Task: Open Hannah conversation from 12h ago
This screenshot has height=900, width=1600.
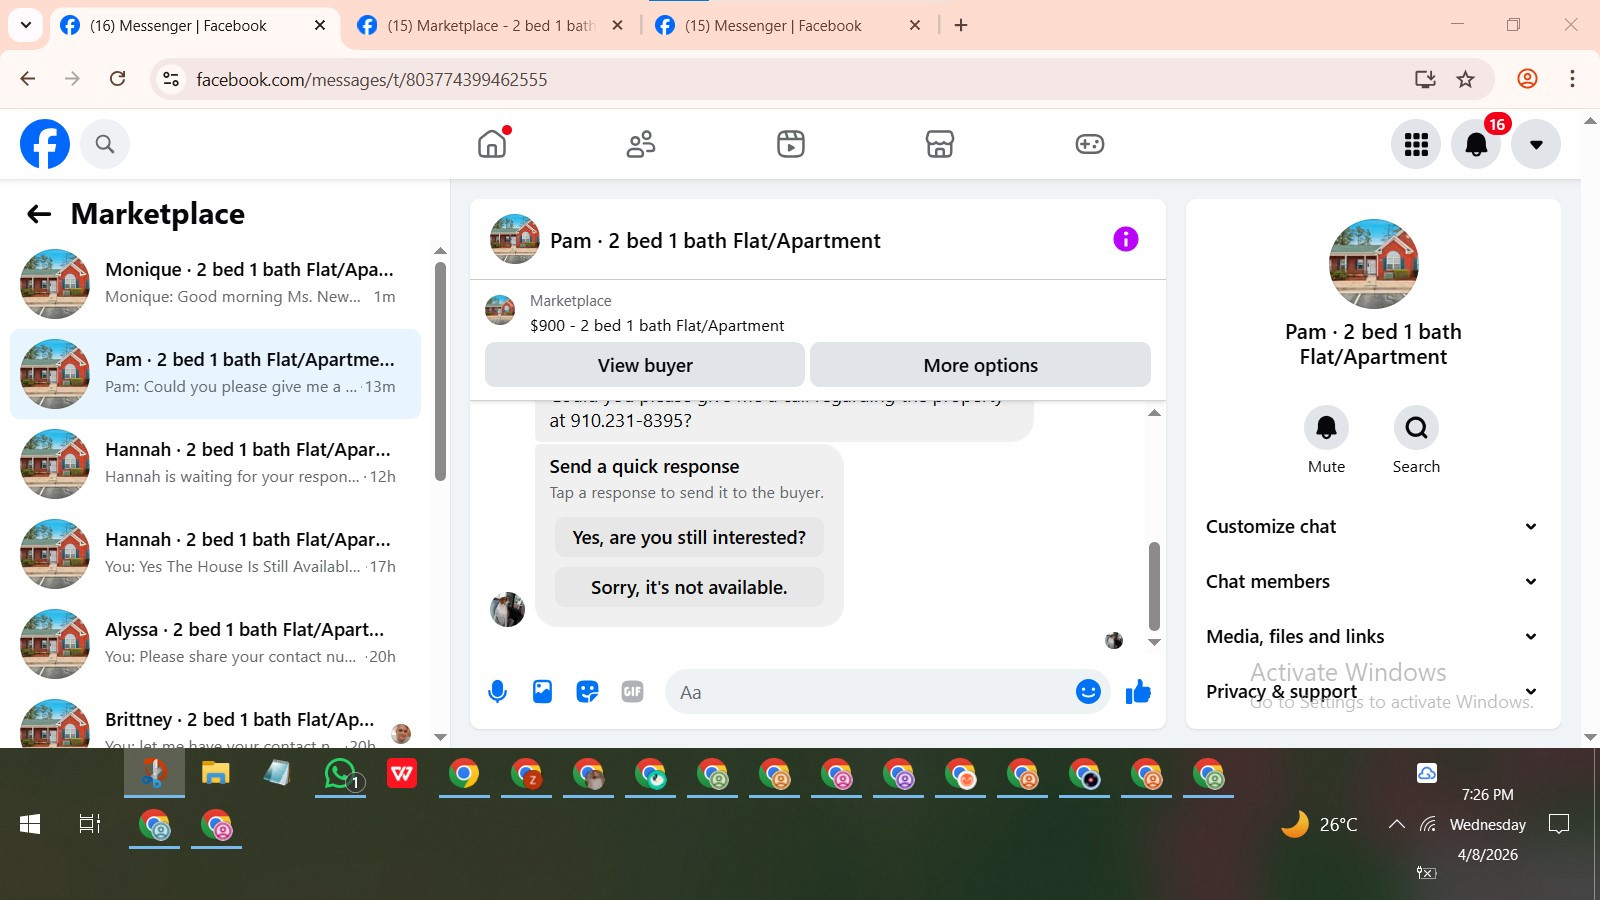Action: coord(215,464)
